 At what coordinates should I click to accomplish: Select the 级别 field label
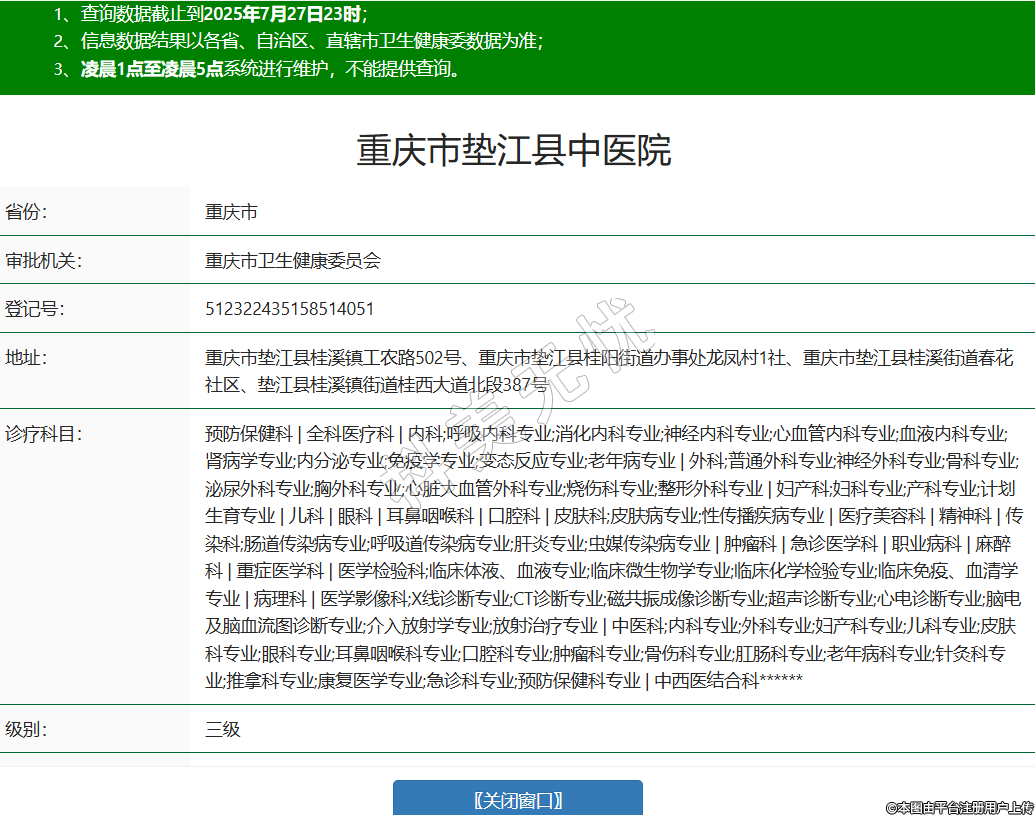click(27, 729)
